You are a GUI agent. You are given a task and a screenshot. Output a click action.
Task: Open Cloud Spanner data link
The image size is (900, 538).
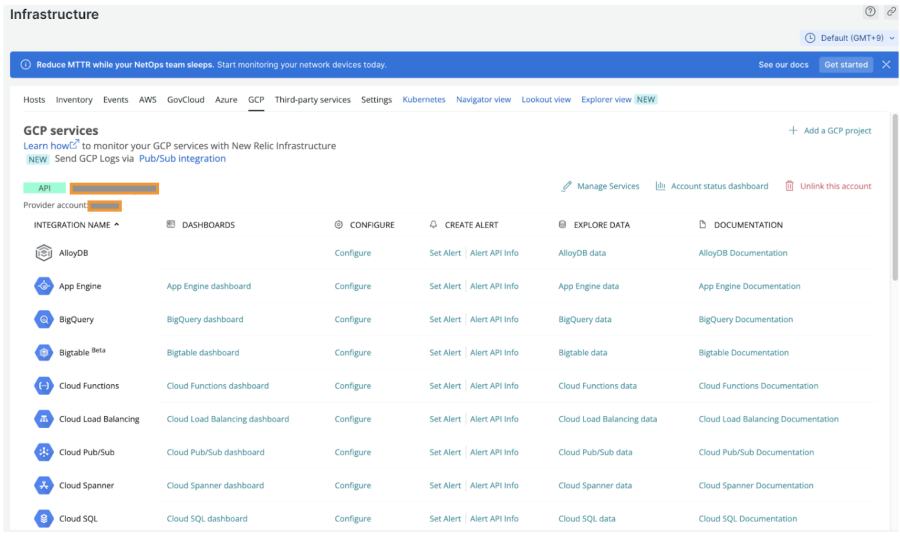pyautogui.click(x=595, y=485)
